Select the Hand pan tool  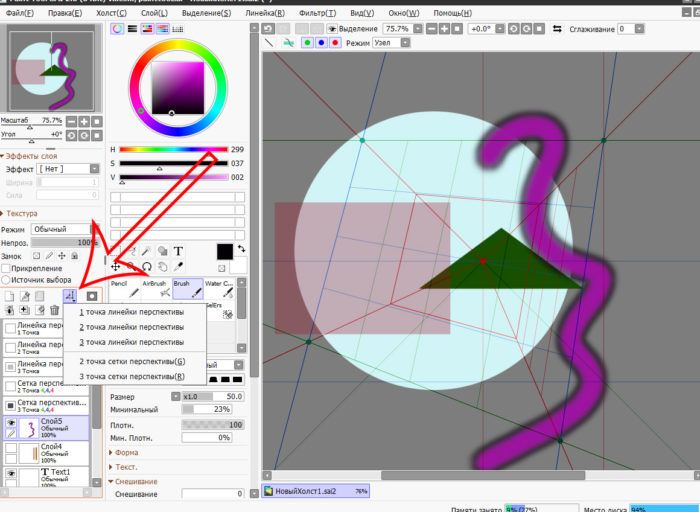click(162, 267)
